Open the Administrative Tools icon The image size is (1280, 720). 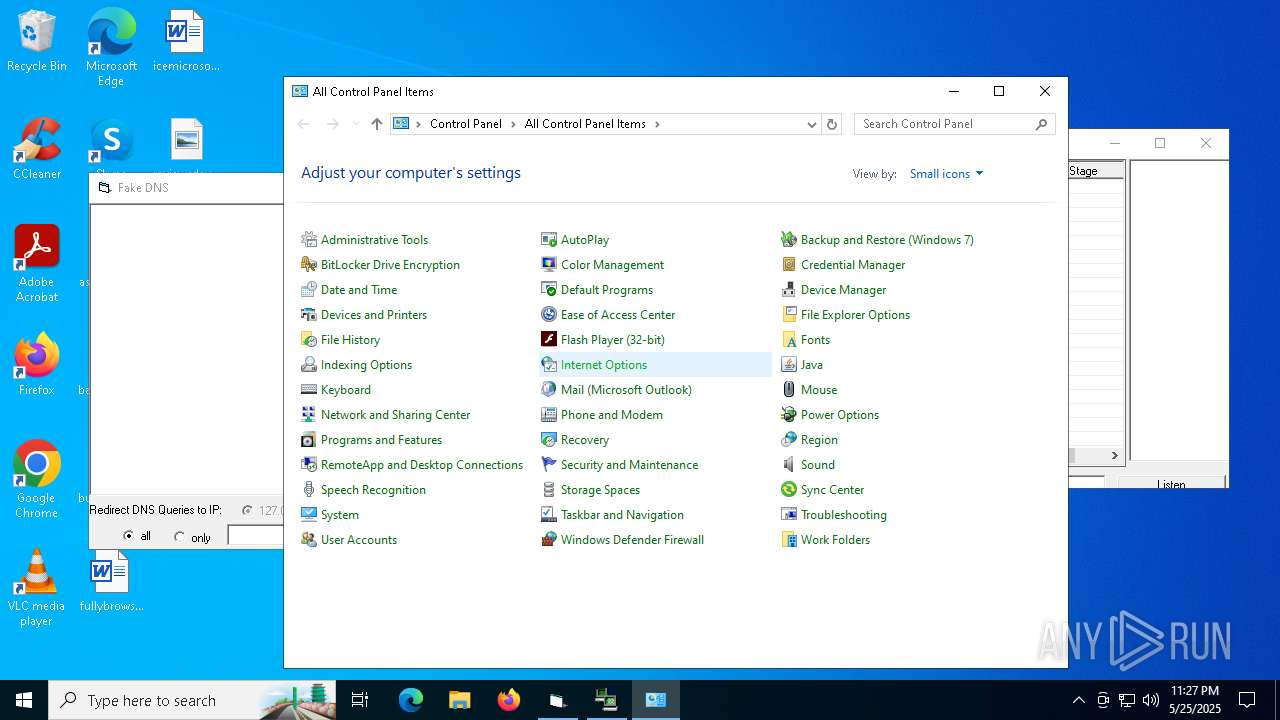(x=309, y=240)
